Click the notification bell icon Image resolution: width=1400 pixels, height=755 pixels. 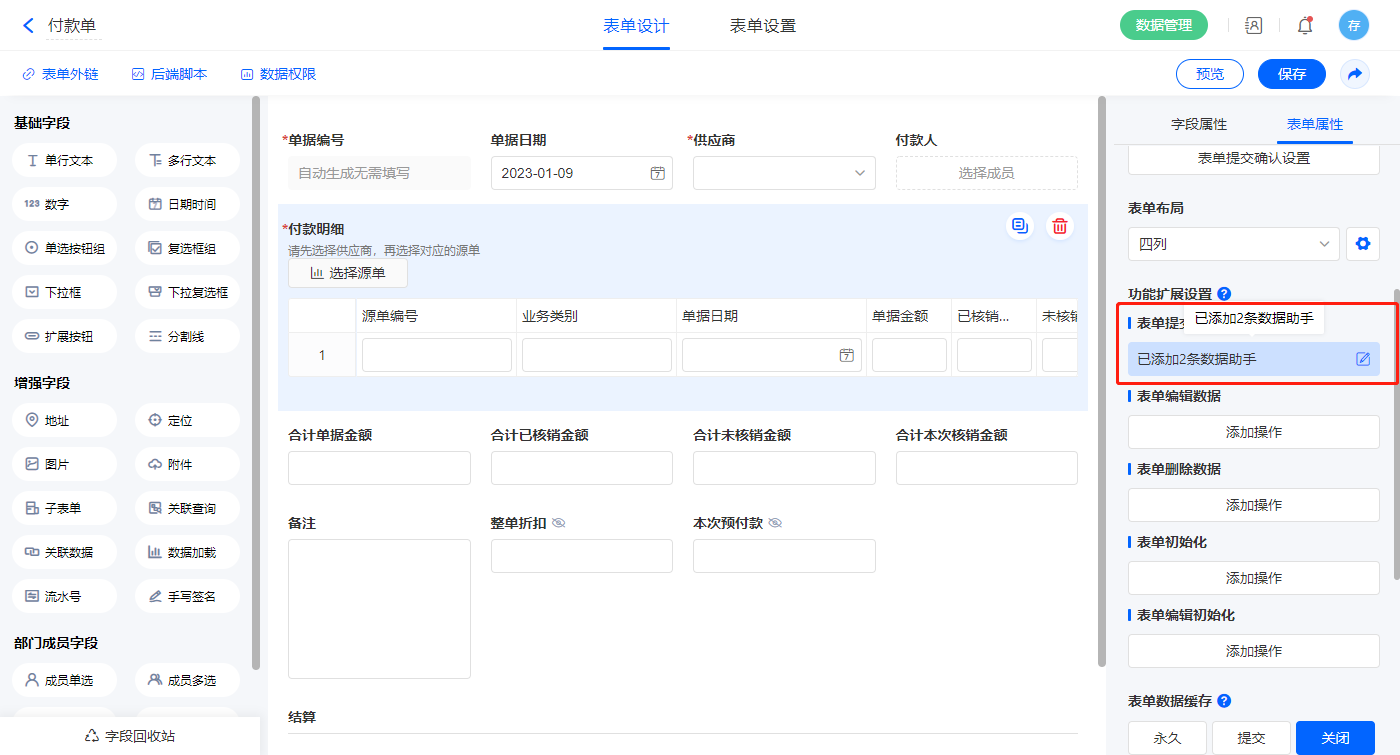(x=1304, y=26)
